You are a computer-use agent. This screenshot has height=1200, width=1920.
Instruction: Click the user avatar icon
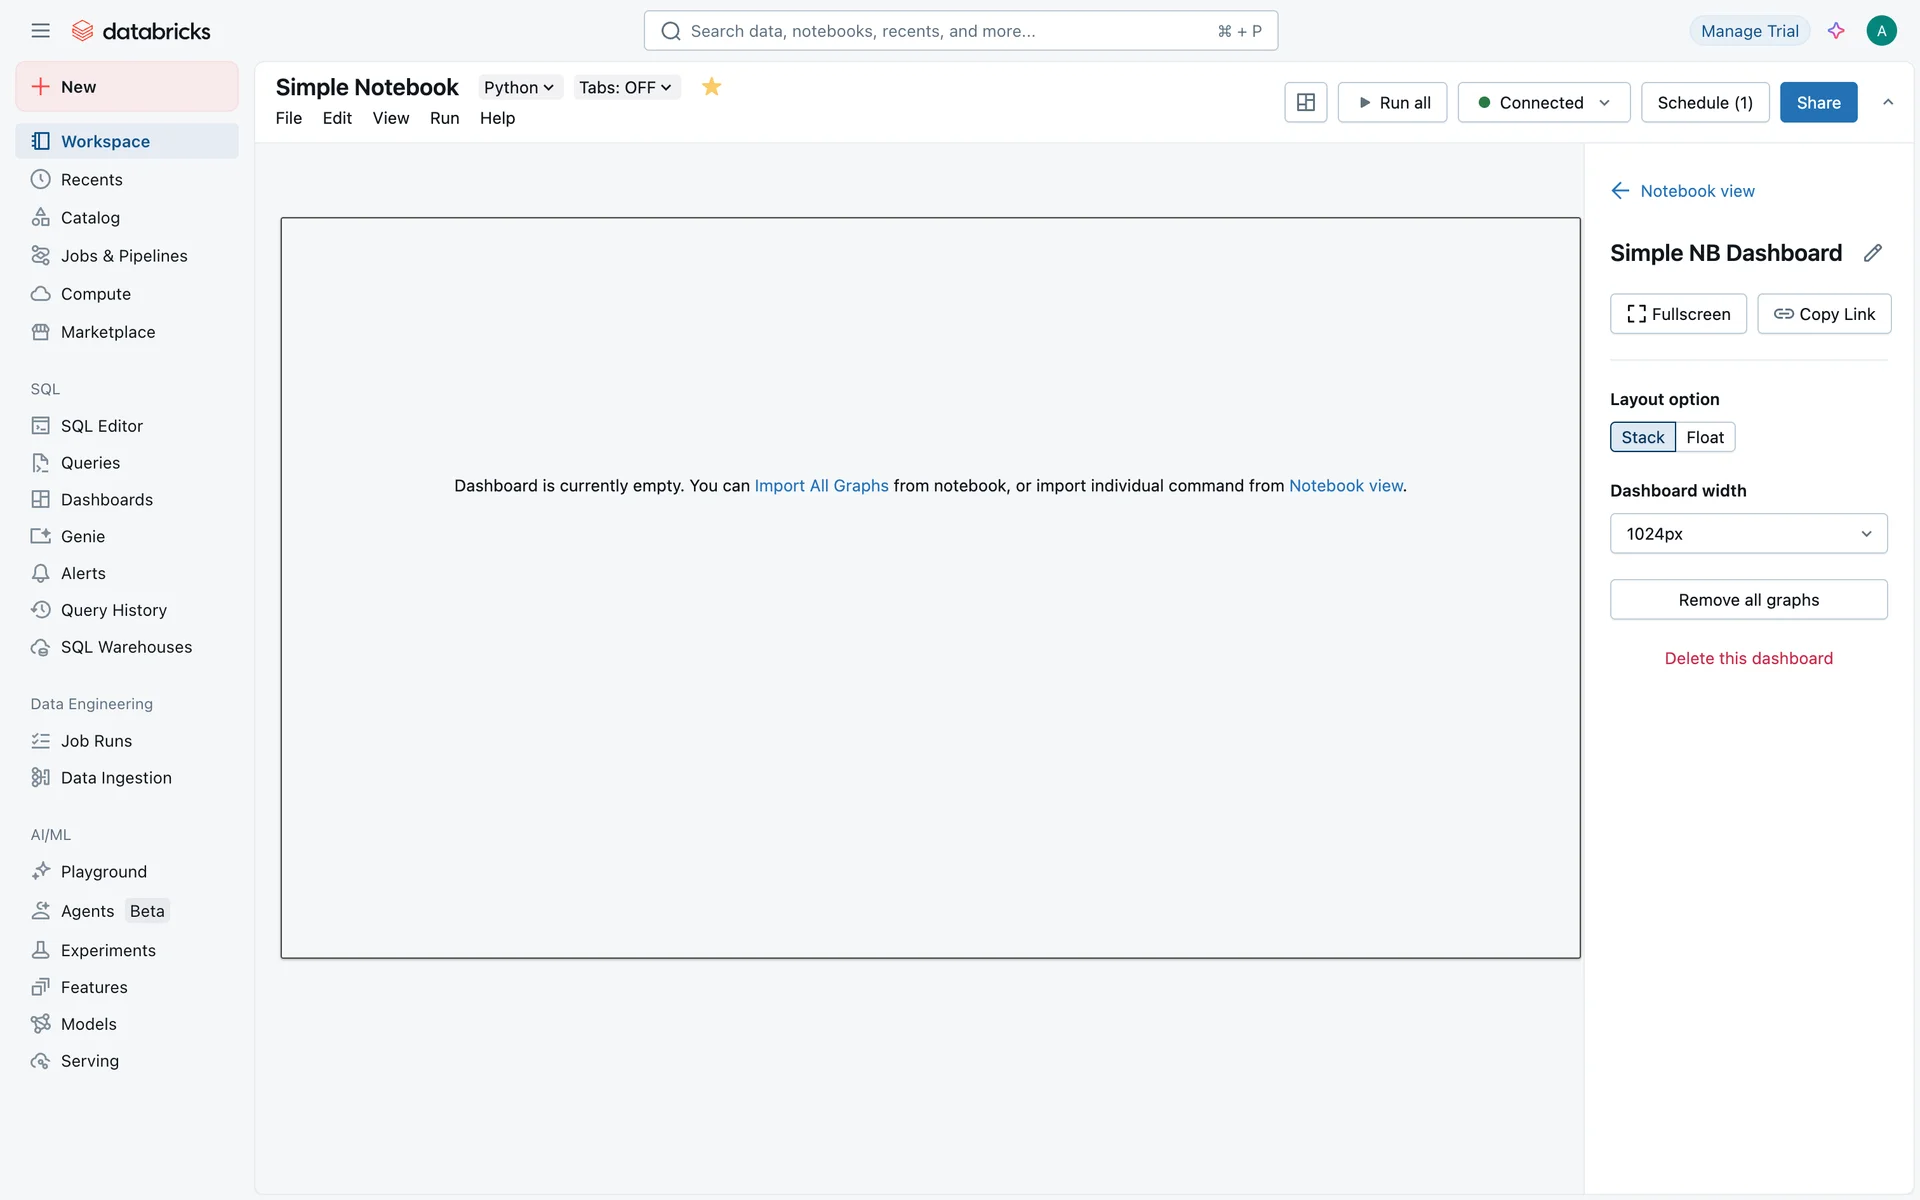click(1880, 31)
